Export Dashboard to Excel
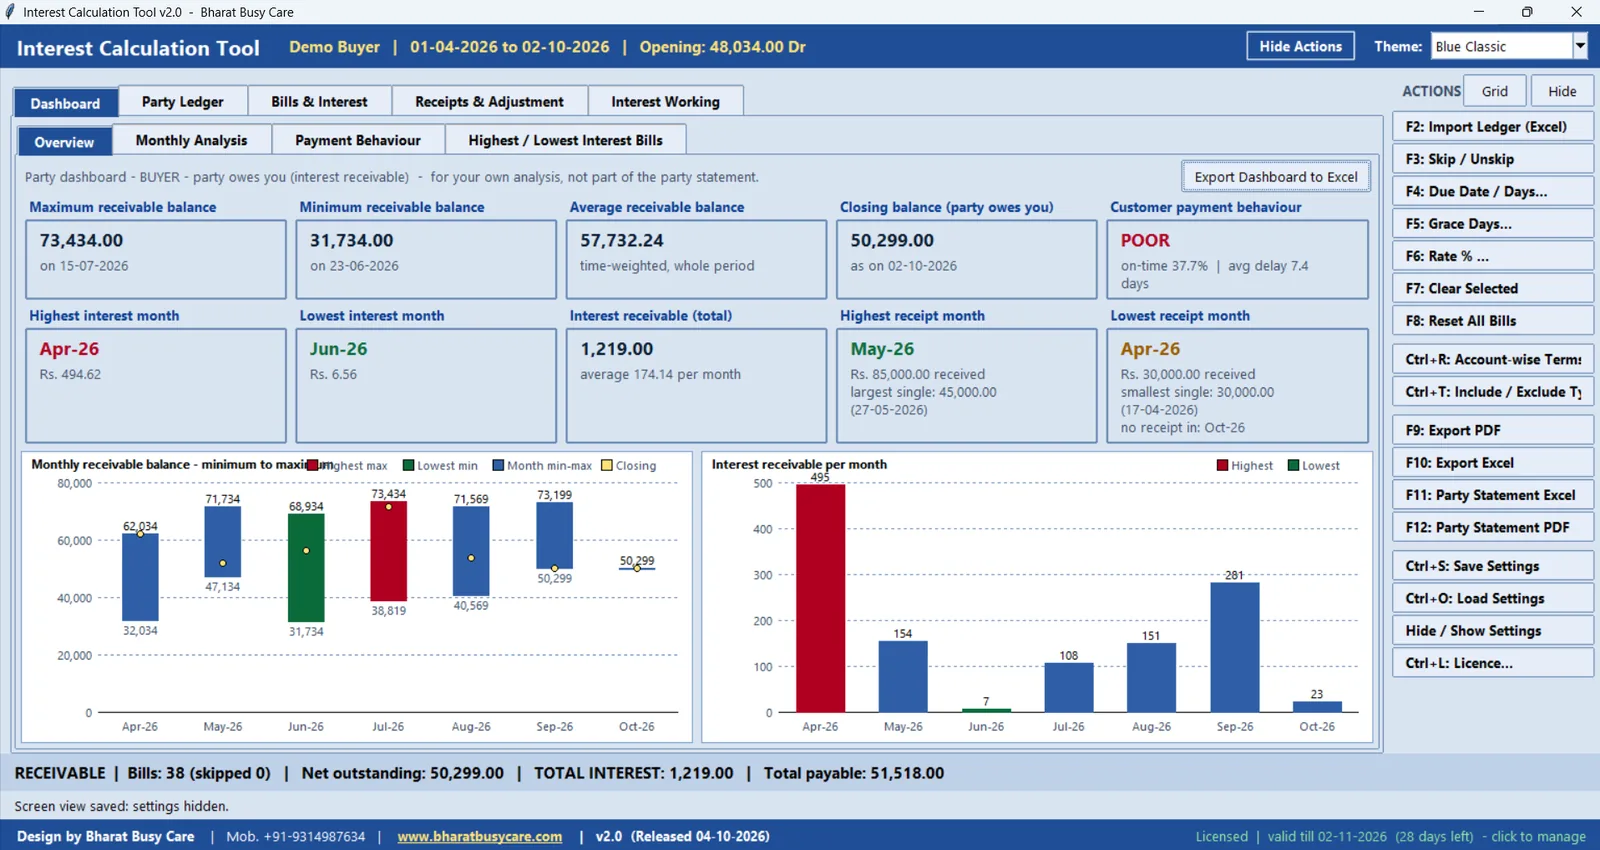The width and height of the screenshot is (1600, 850). point(1276,177)
